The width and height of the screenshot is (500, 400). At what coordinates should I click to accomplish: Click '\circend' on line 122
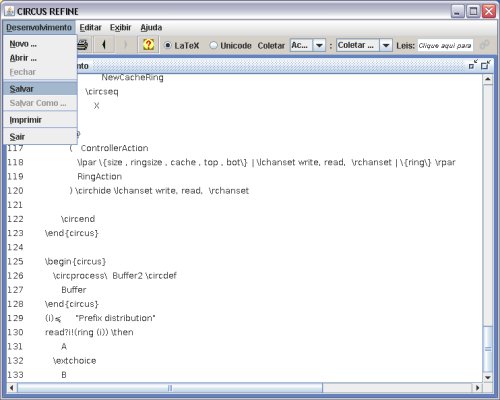(78, 219)
